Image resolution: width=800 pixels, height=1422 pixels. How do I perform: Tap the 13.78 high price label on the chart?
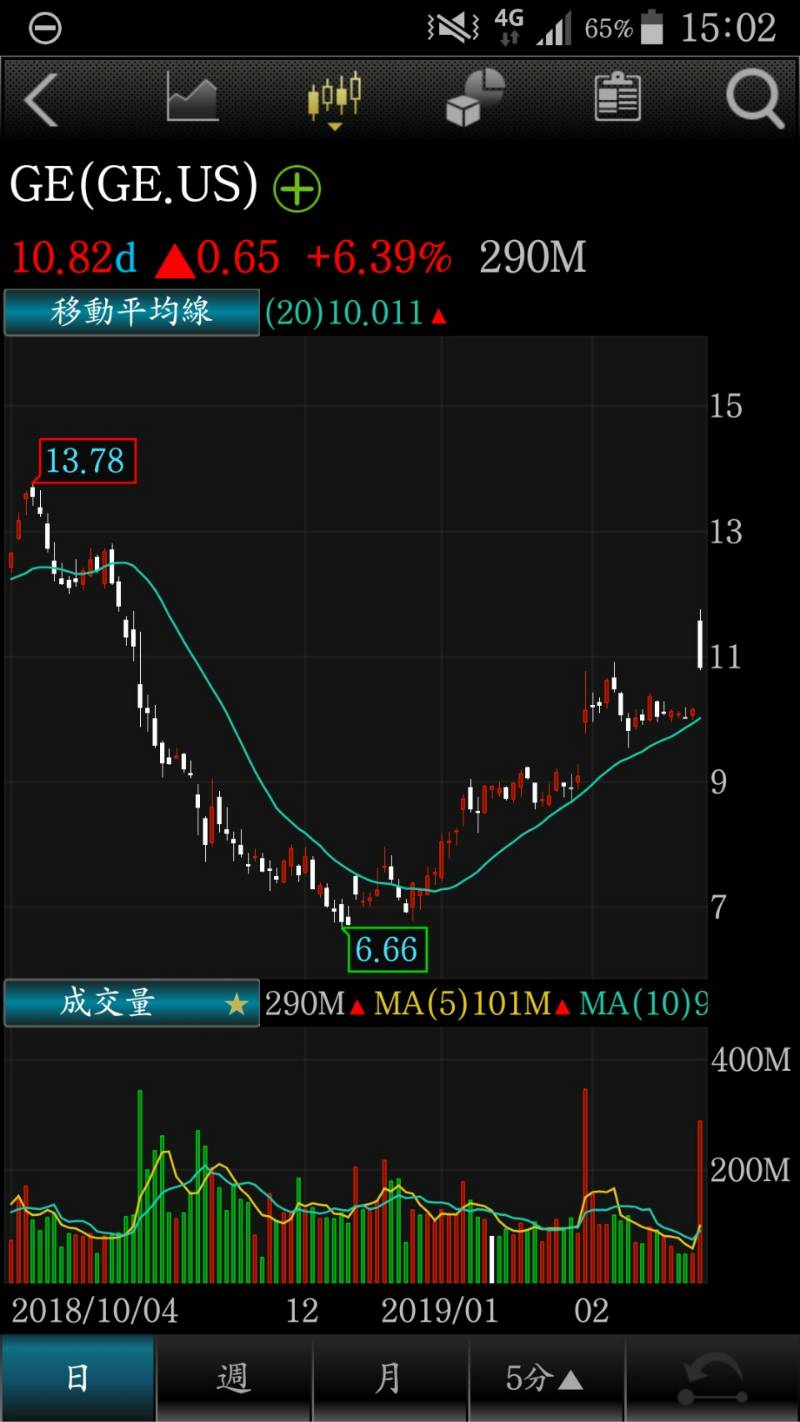[x=85, y=461]
